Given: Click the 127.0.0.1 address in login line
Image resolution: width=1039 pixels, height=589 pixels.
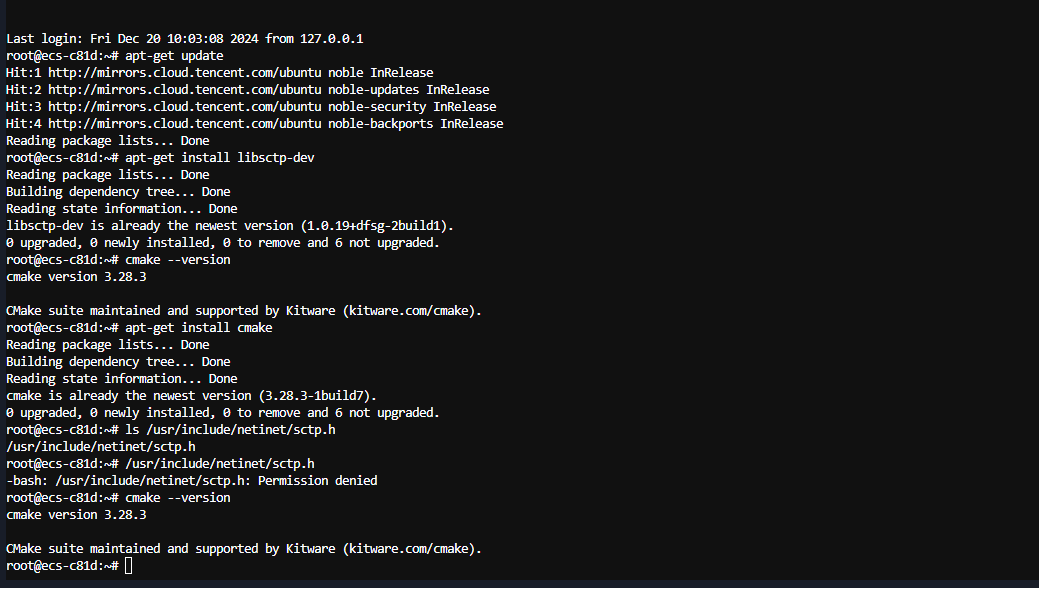Looking at the screenshot, I should [331, 38].
